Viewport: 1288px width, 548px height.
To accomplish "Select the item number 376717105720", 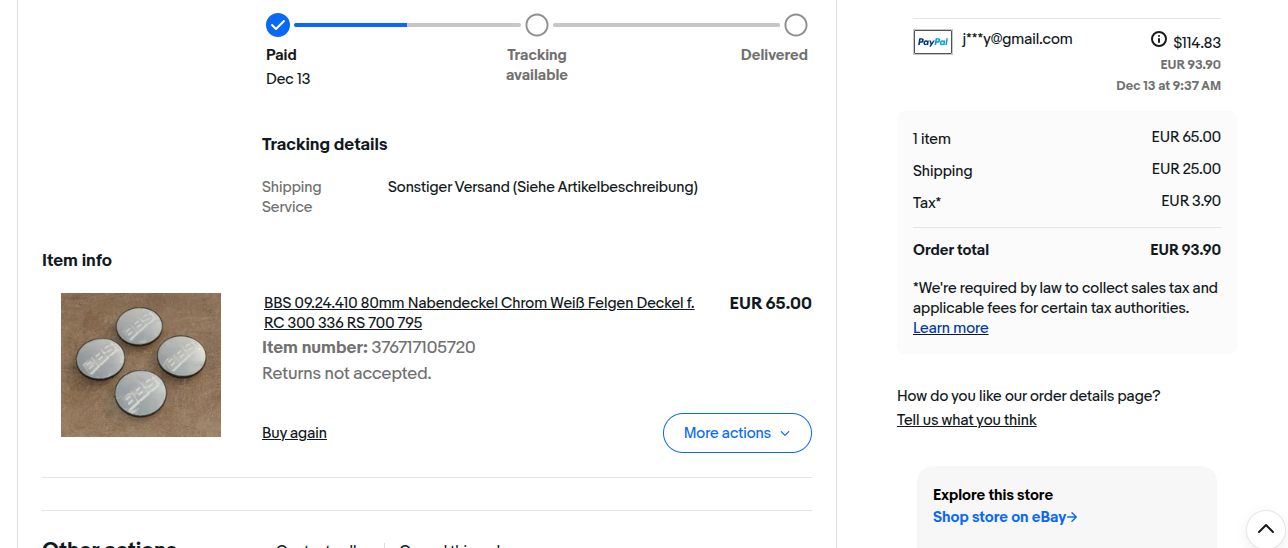I will (x=423, y=347).
